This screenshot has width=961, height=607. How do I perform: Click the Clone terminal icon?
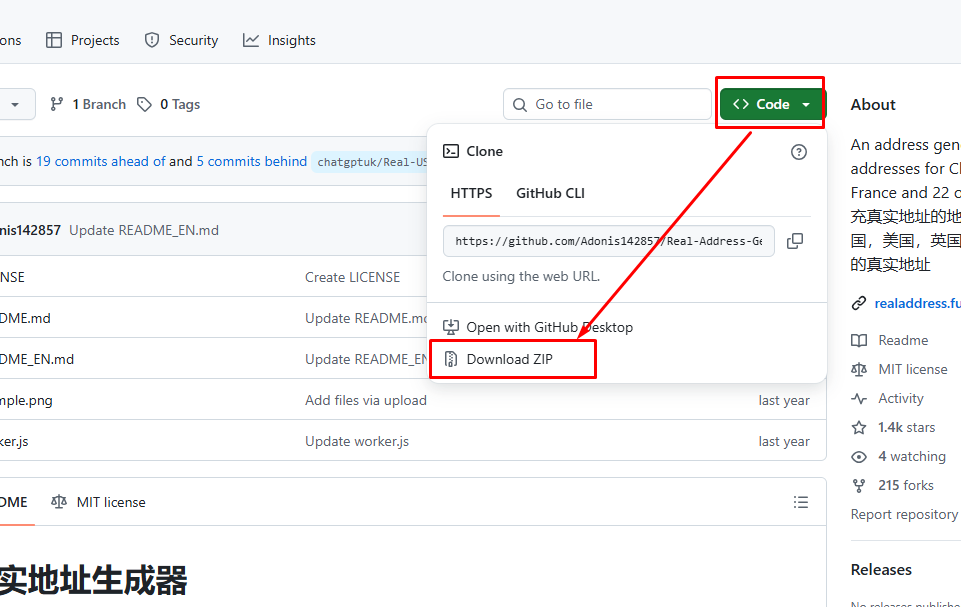click(451, 151)
